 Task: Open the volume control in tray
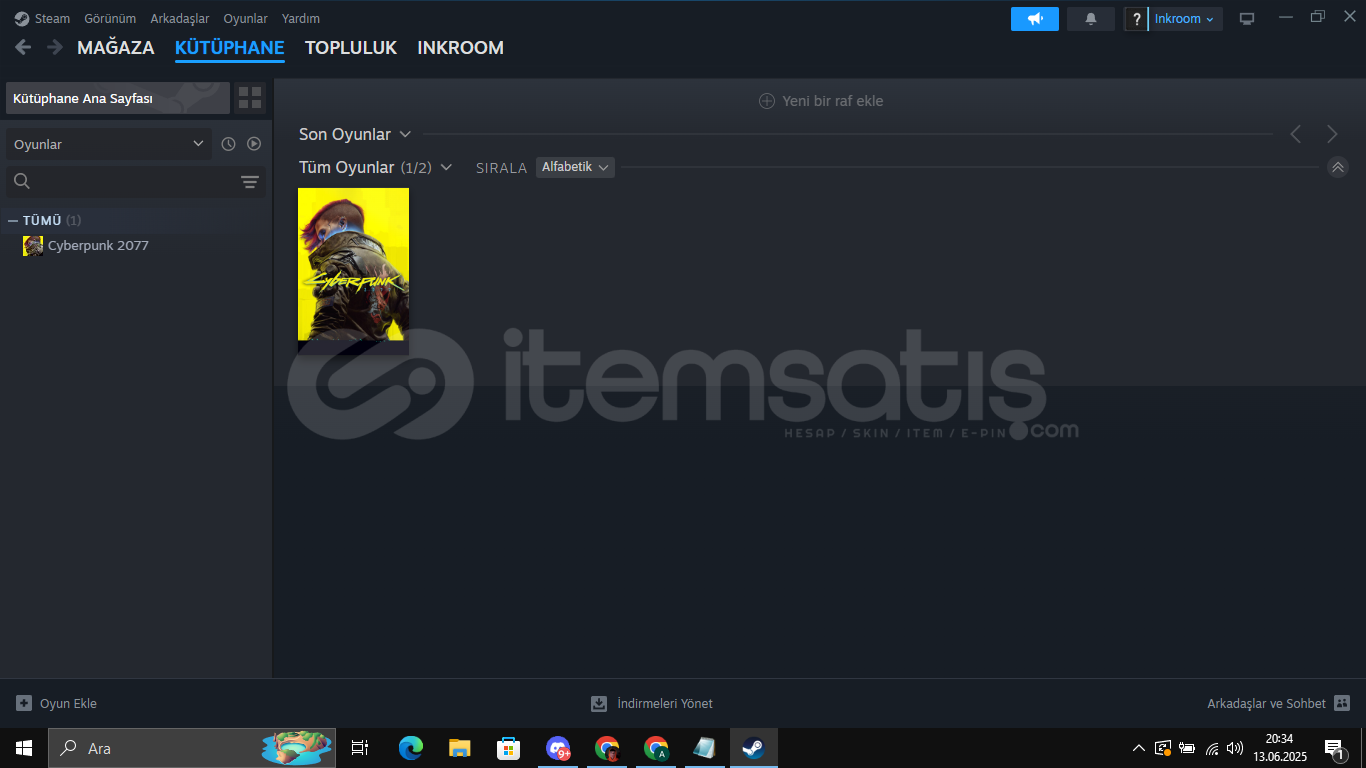point(1235,748)
